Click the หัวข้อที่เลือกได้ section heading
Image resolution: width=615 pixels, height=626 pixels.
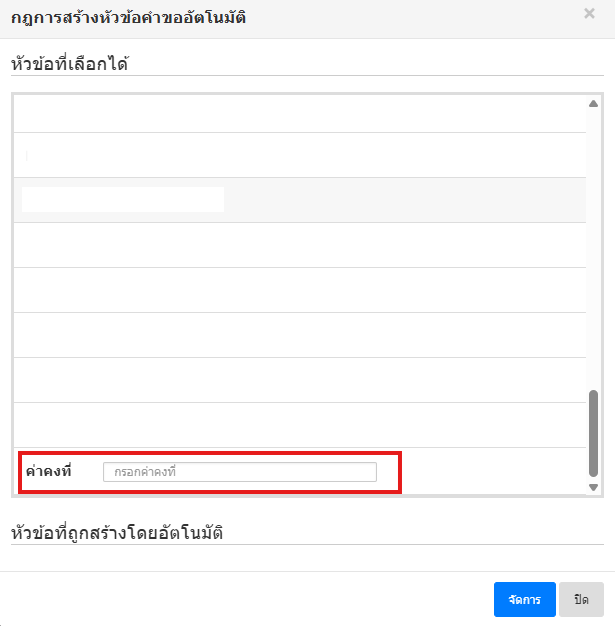coord(70,64)
